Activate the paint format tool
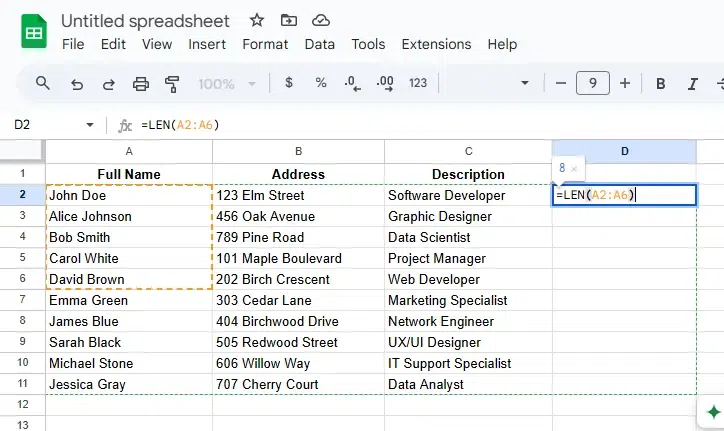 pyautogui.click(x=172, y=84)
